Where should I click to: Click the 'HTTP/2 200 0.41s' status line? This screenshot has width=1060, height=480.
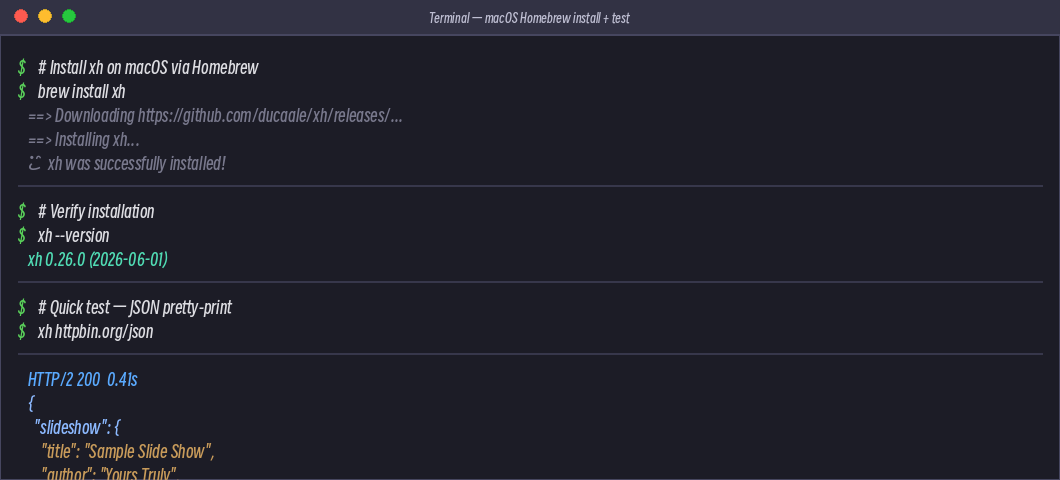[82, 380]
